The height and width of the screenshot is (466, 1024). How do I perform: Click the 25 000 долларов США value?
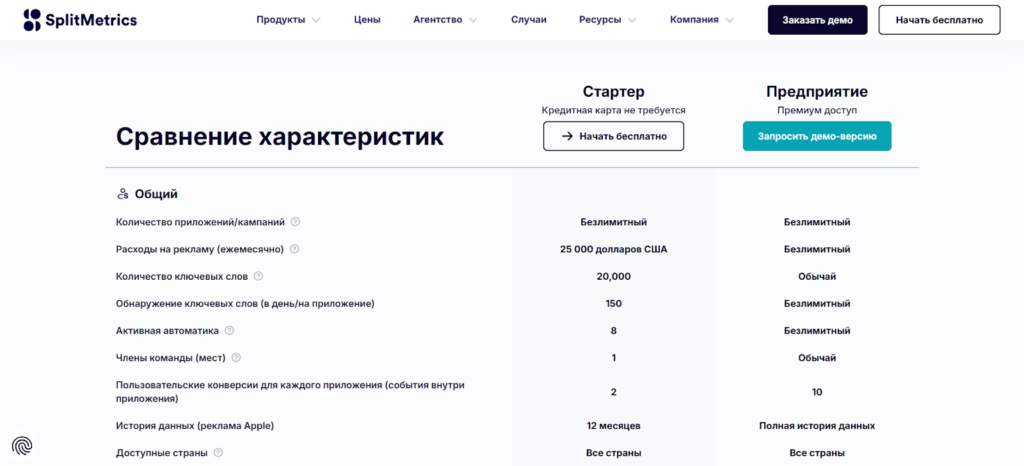coord(614,249)
